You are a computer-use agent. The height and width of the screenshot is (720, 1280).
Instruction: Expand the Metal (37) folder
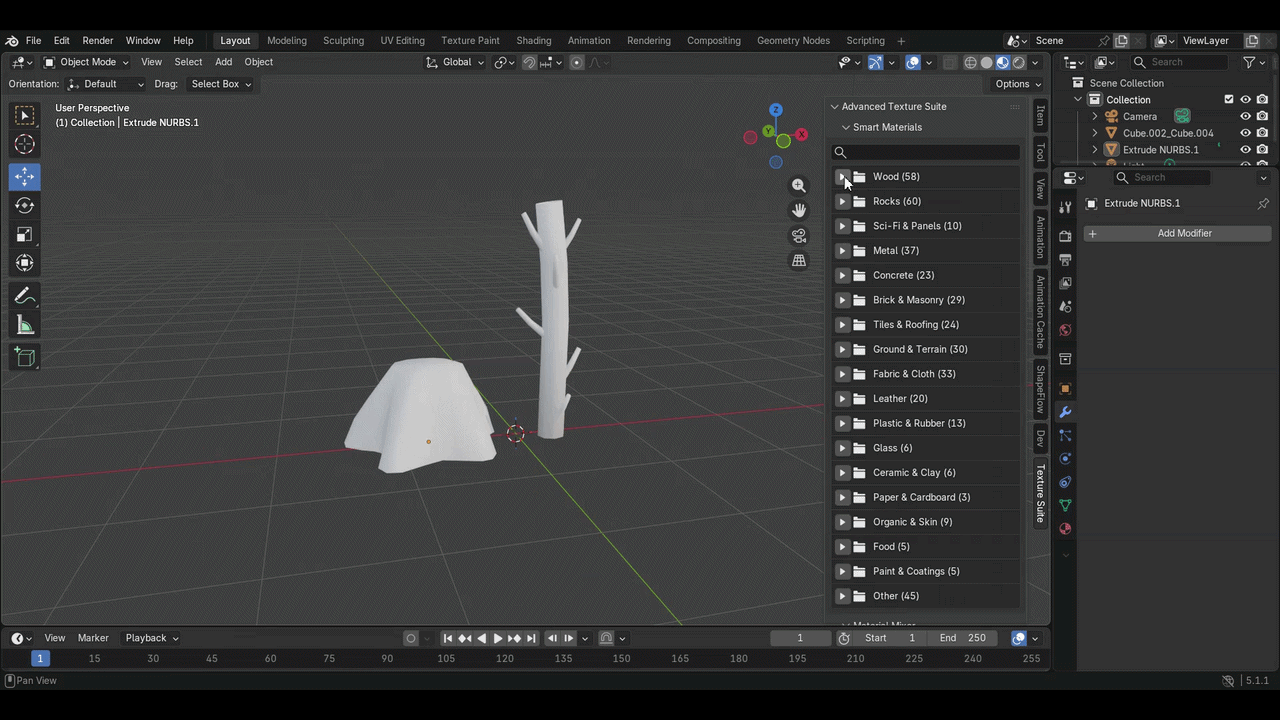tap(842, 250)
